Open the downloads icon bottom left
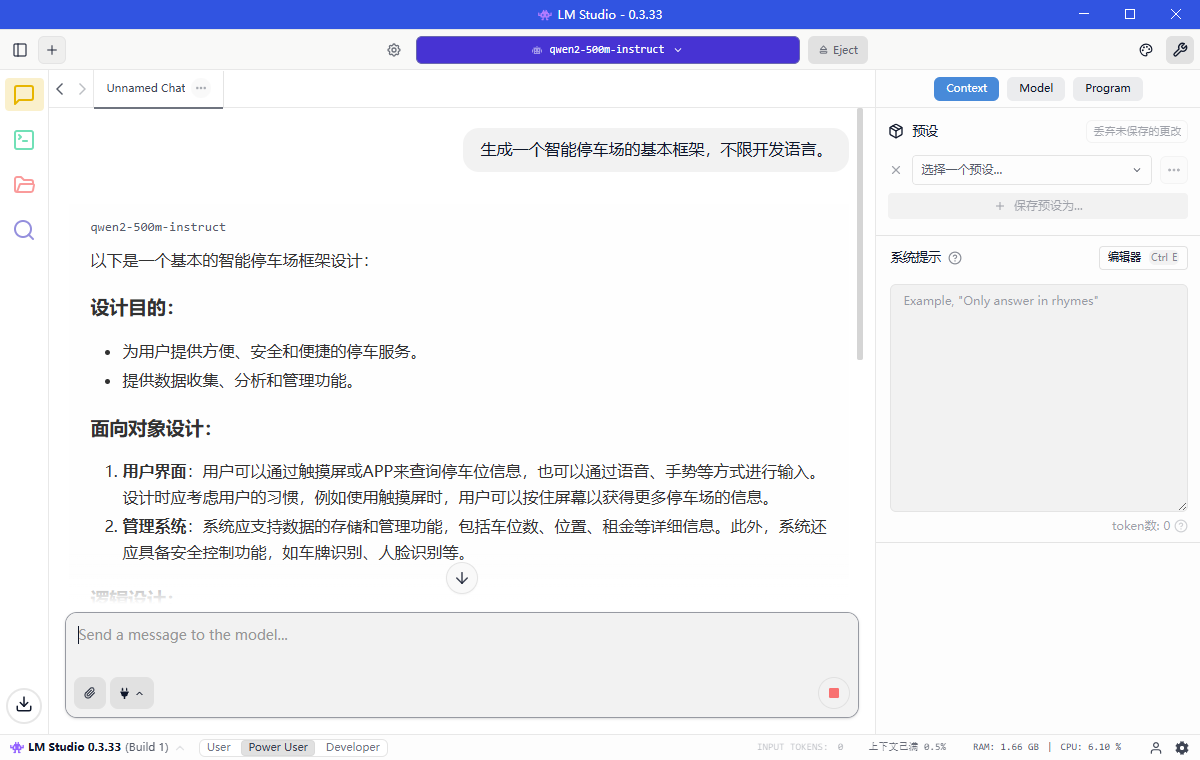This screenshot has height=760, width=1200. tap(23, 705)
